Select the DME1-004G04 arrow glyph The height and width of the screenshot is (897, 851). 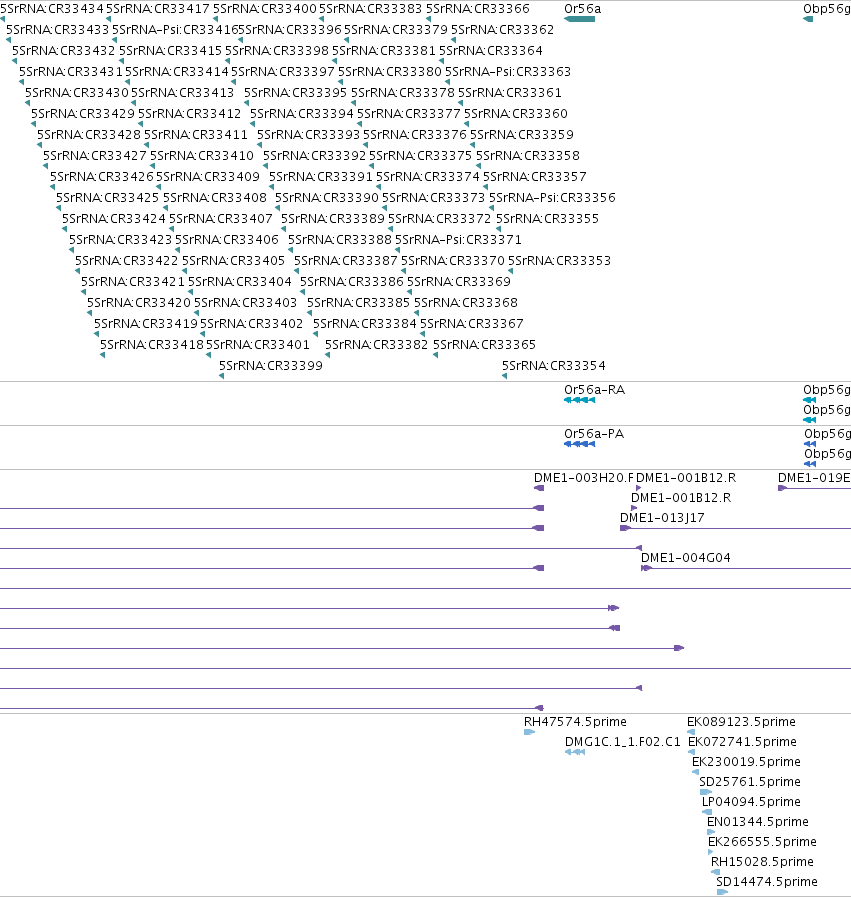(x=646, y=568)
